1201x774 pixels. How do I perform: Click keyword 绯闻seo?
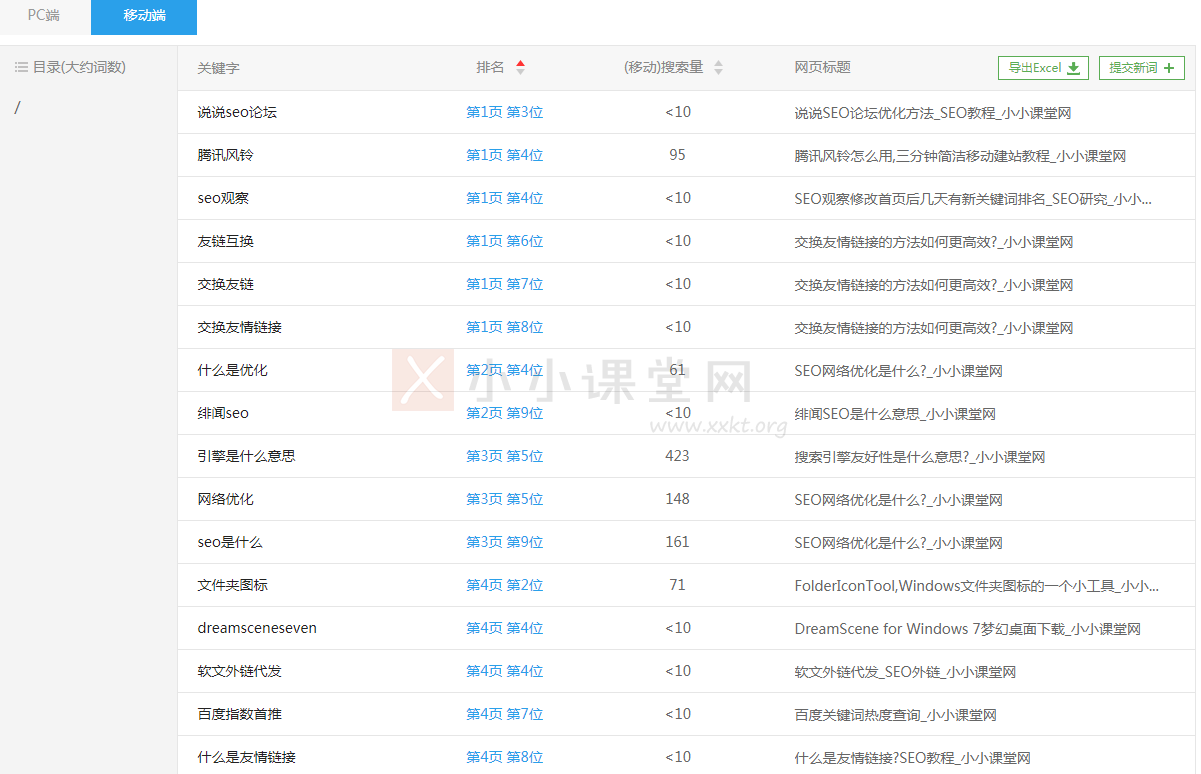point(223,414)
